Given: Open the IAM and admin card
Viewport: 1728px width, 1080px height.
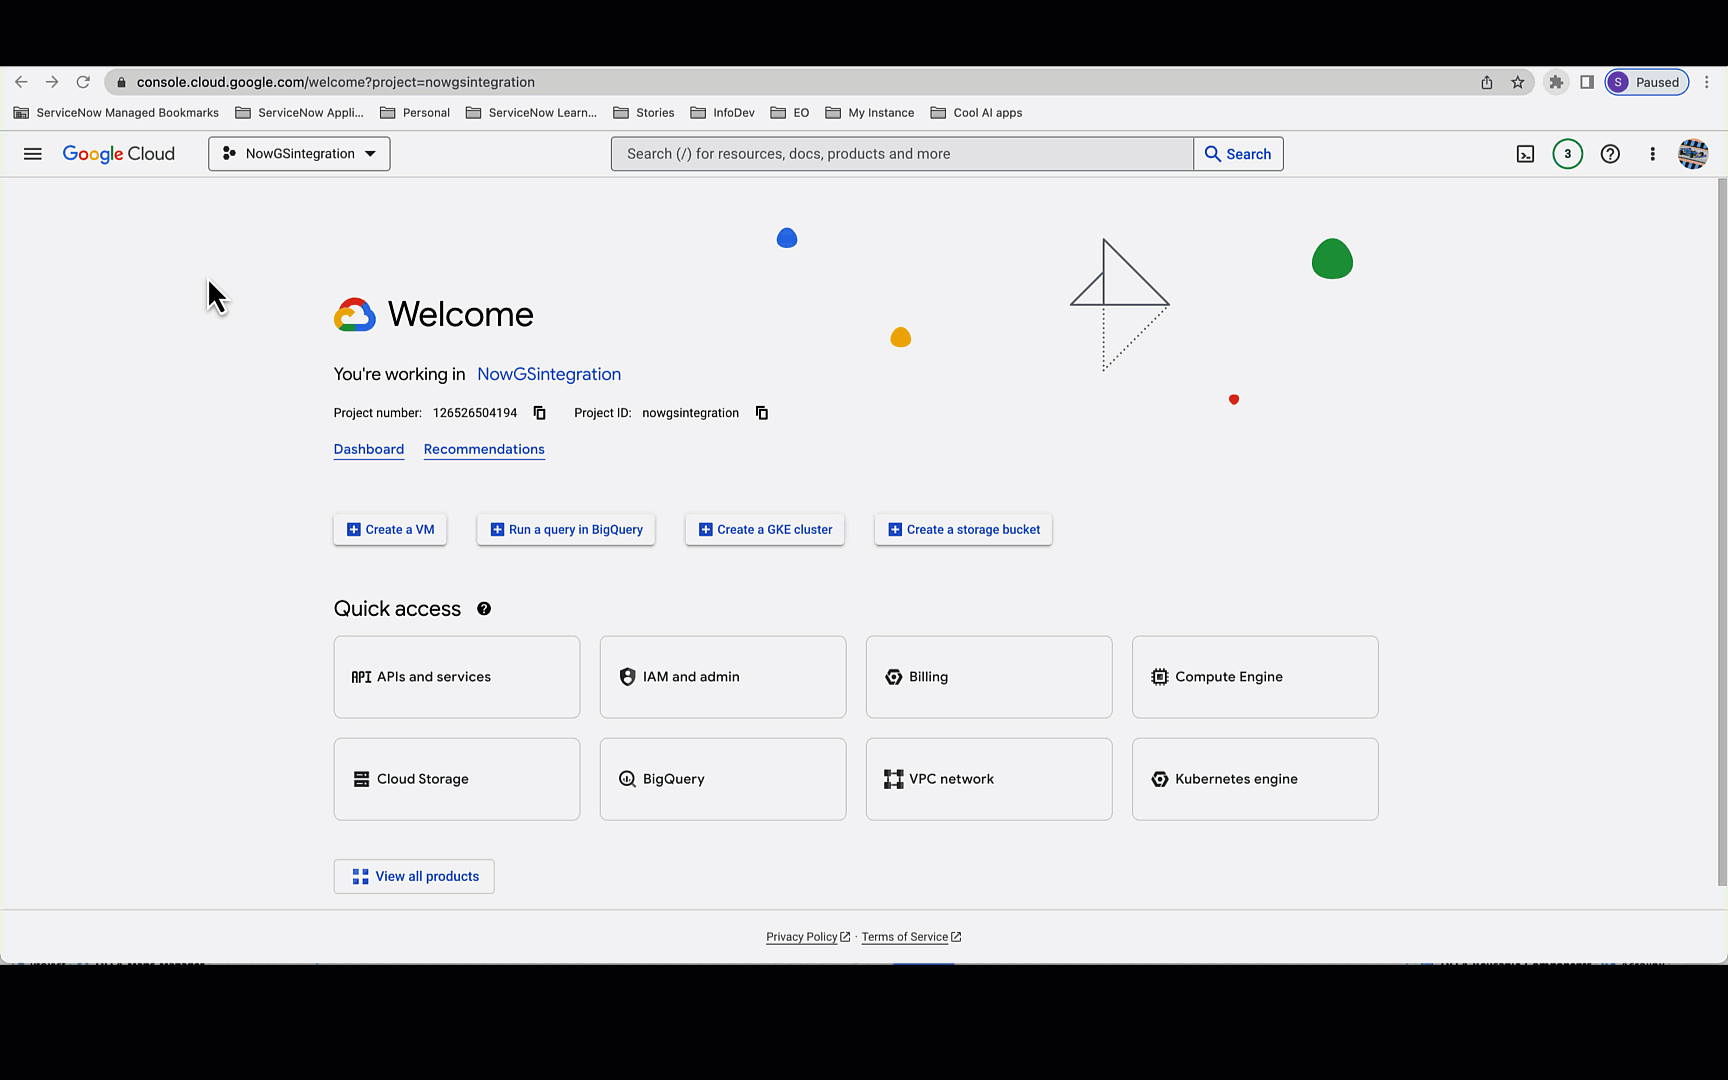Looking at the screenshot, I should 723,677.
